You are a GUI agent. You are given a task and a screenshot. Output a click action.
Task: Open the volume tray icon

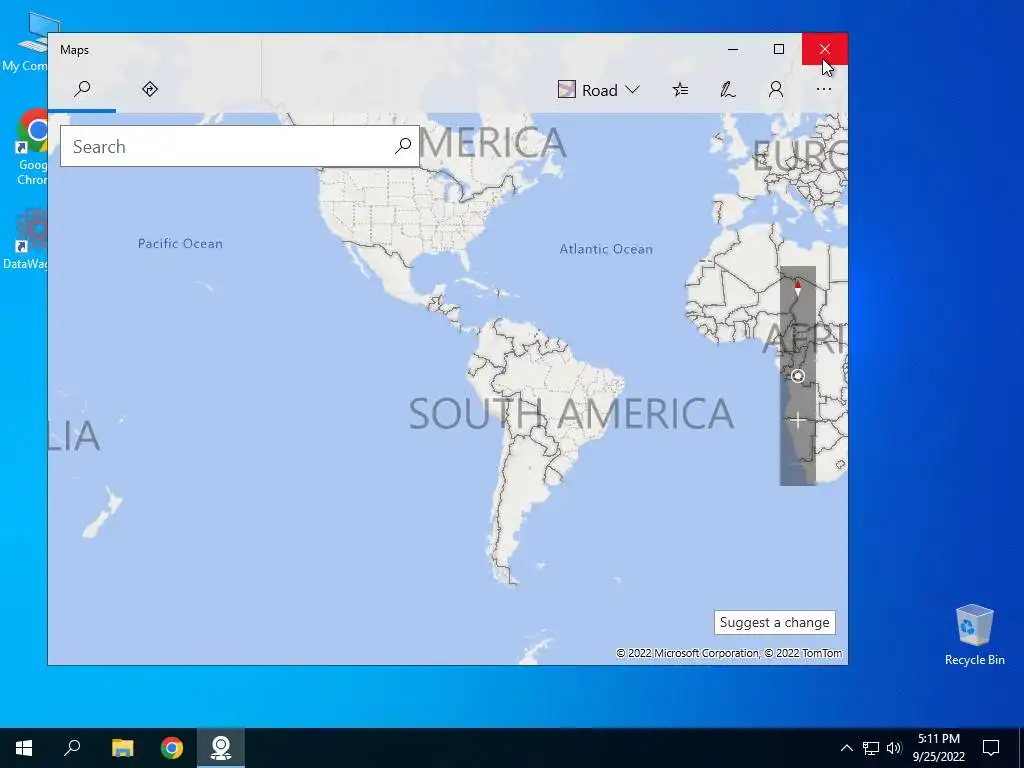click(x=894, y=748)
